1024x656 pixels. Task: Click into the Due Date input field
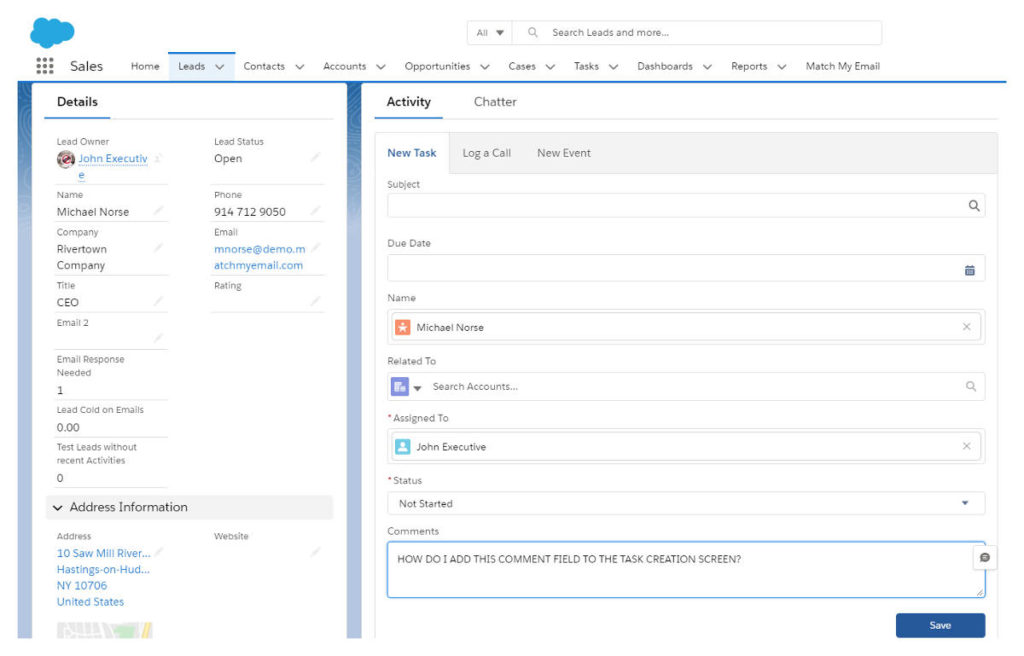point(686,269)
